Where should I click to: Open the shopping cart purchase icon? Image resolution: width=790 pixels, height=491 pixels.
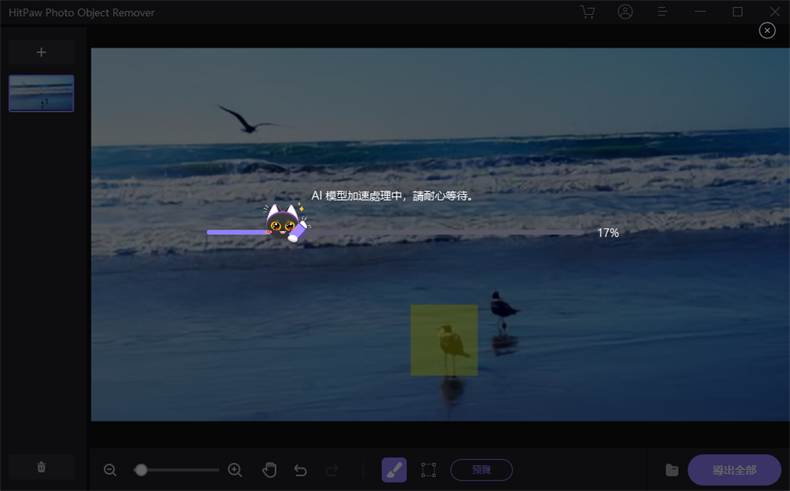pos(587,12)
